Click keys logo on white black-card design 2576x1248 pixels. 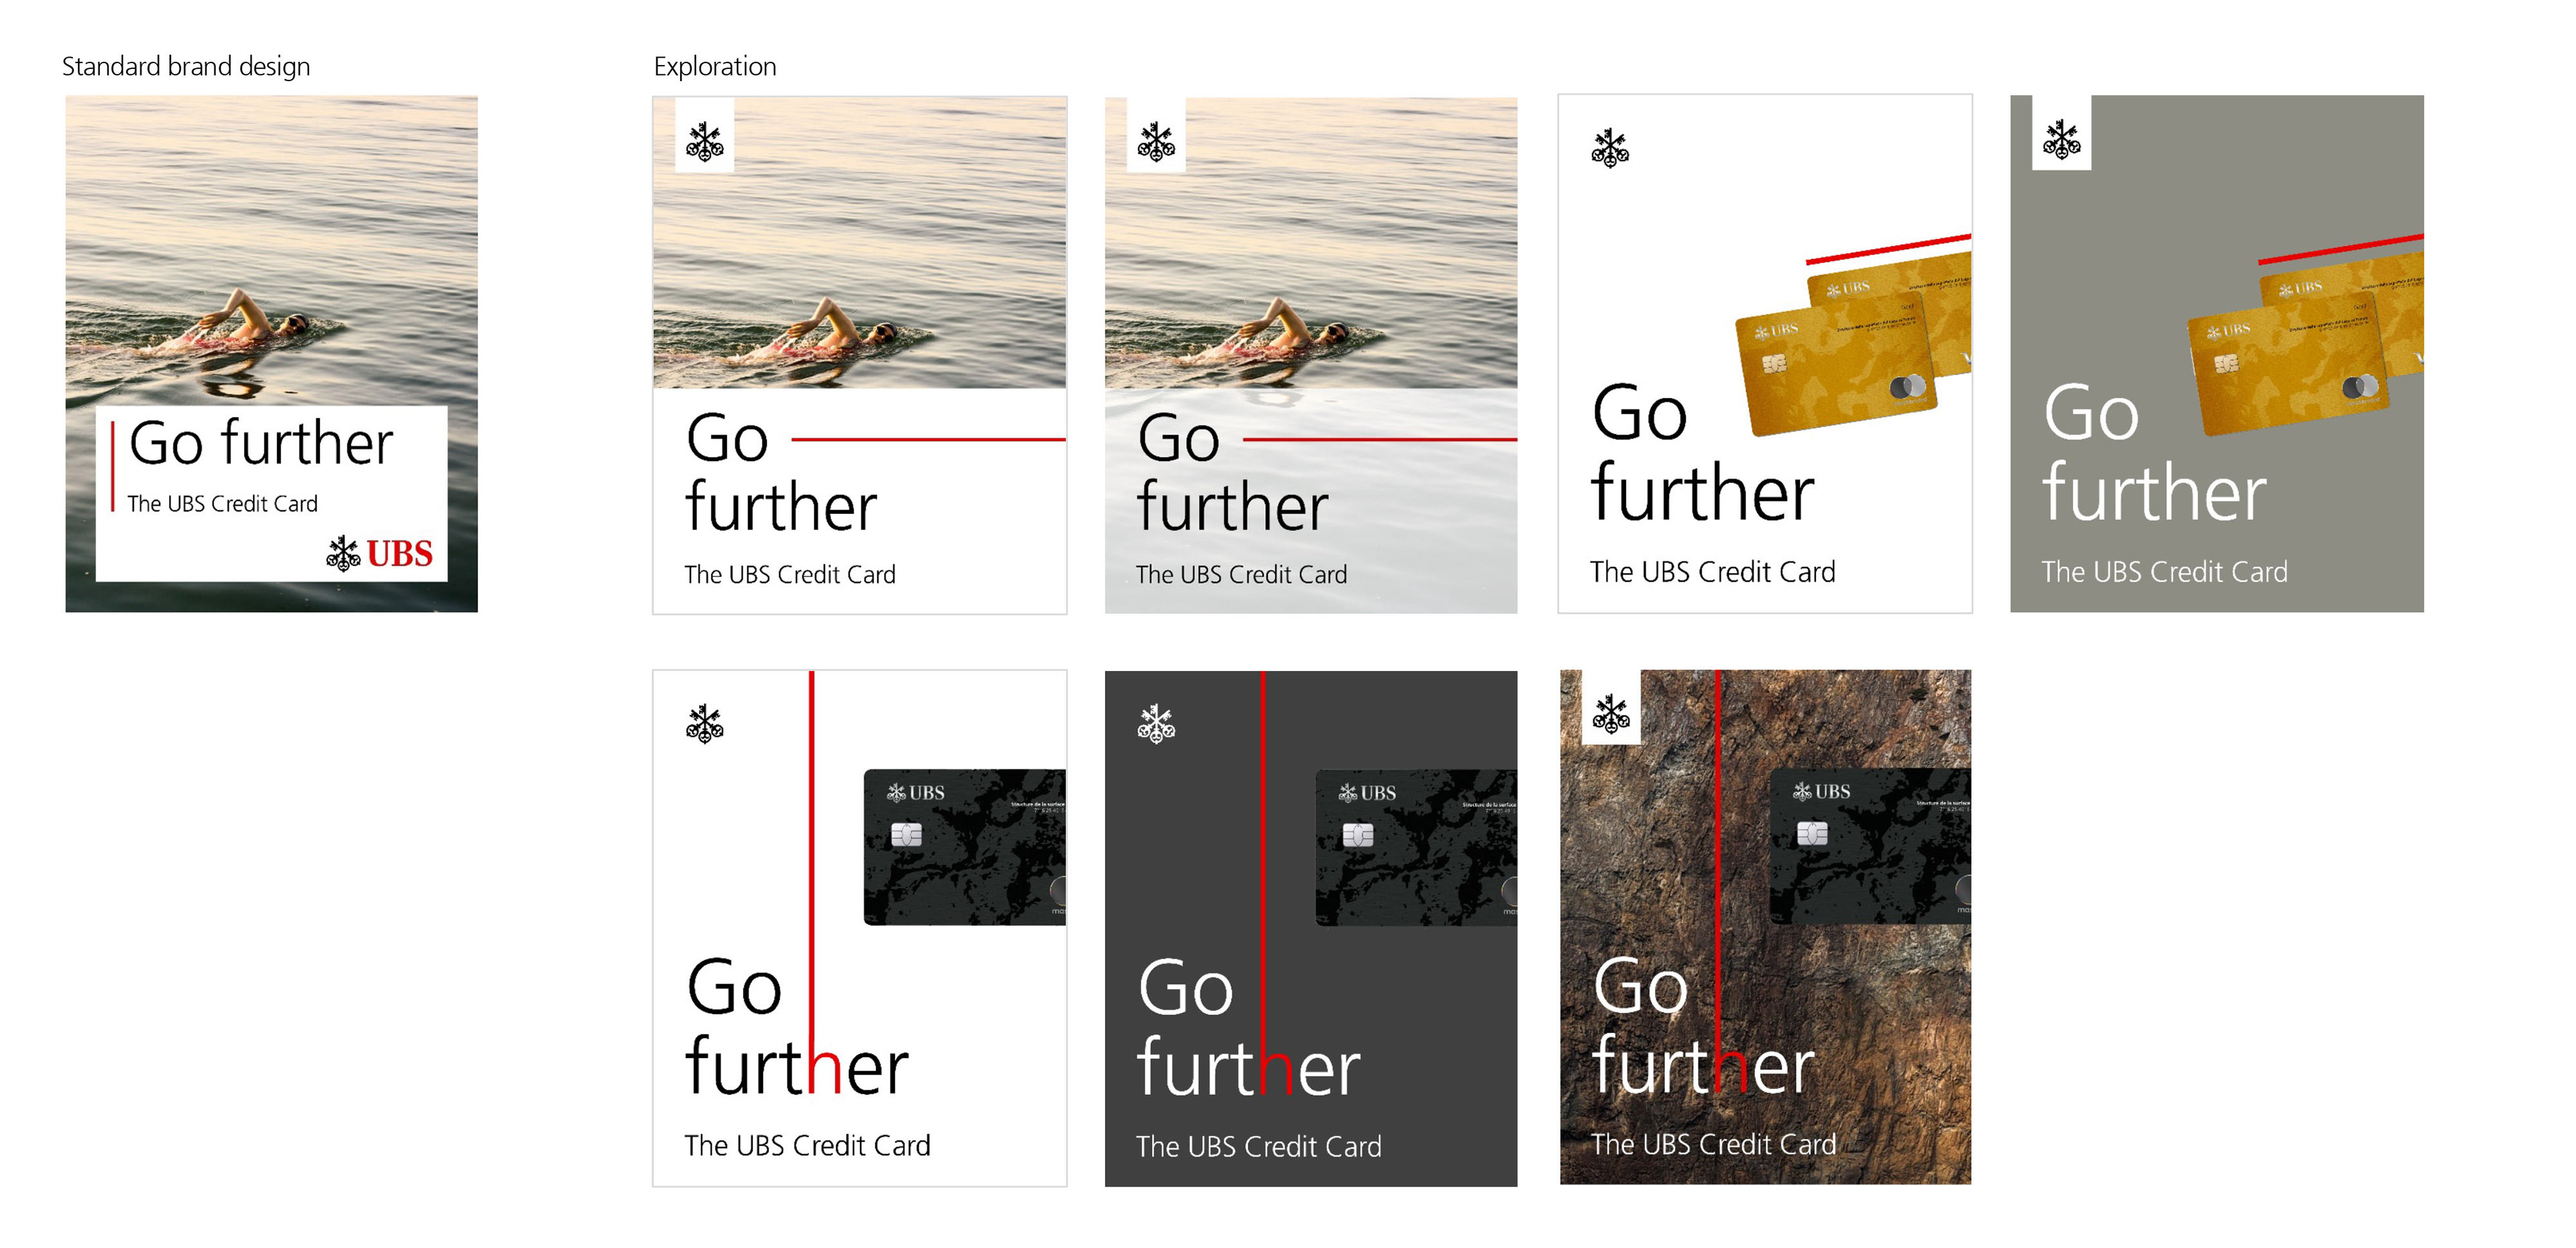coord(705,724)
